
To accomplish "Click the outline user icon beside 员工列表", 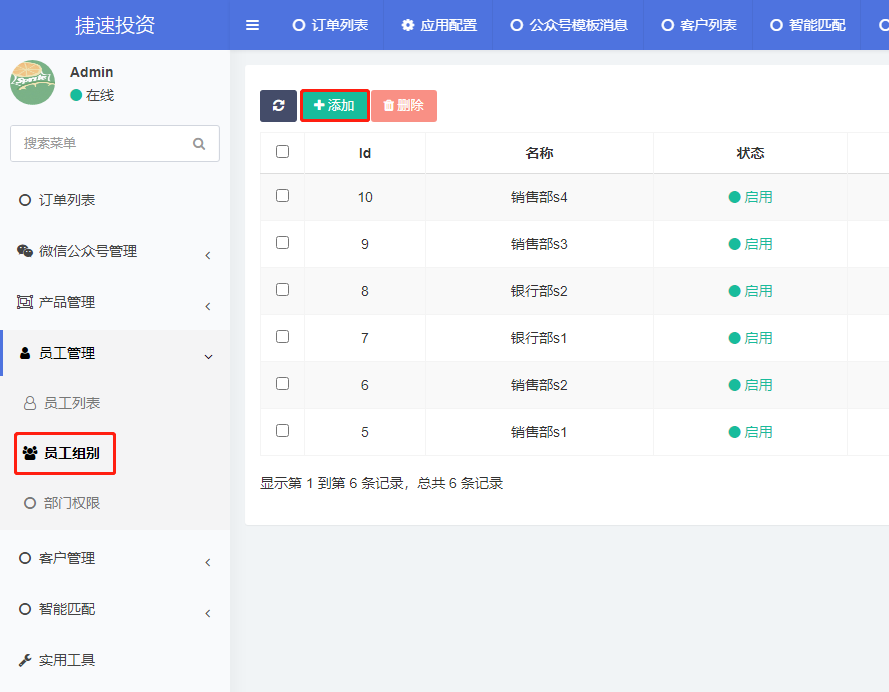I will click(30, 403).
